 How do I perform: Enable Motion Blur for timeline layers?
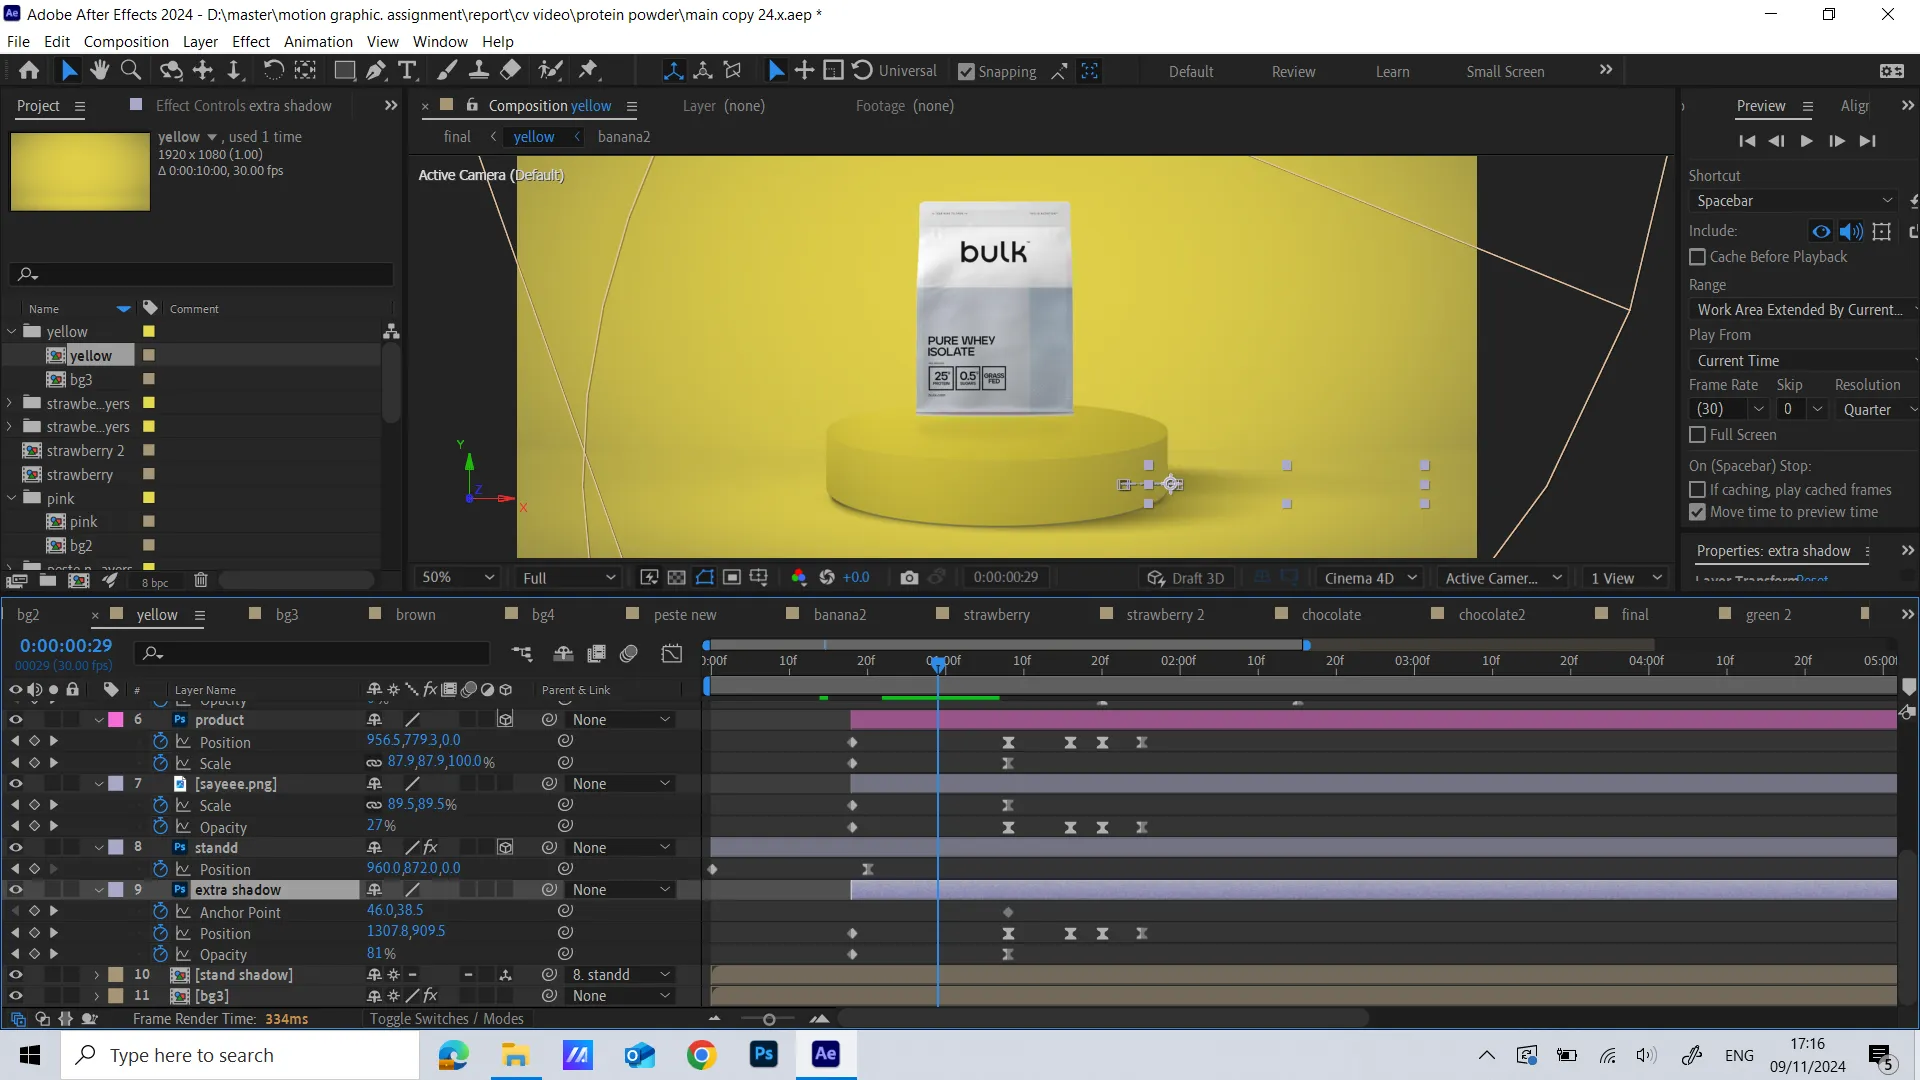pyautogui.click(x=629, y=653)
